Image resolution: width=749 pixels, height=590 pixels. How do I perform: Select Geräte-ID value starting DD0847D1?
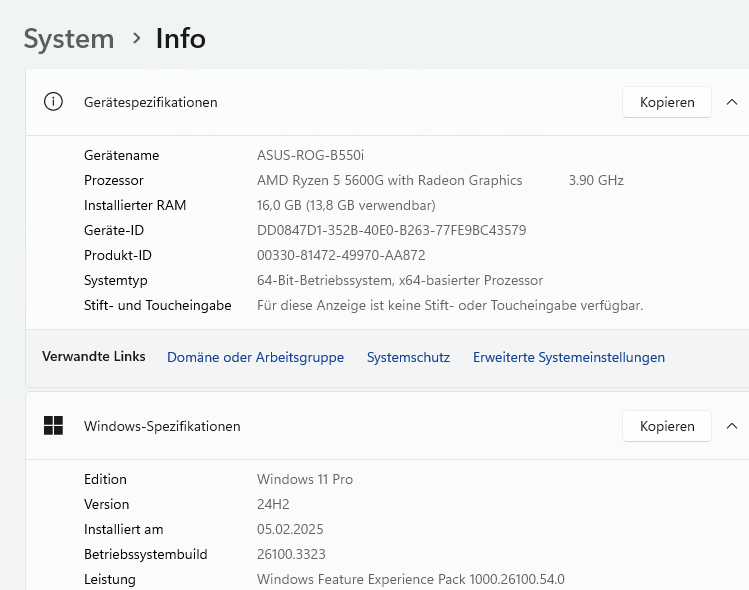(392, 230)
